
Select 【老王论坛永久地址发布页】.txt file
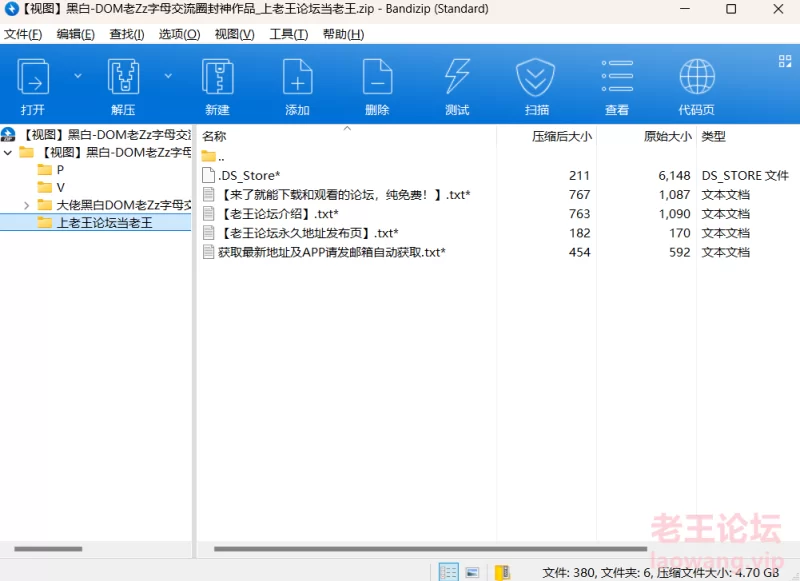coord(301,233)
